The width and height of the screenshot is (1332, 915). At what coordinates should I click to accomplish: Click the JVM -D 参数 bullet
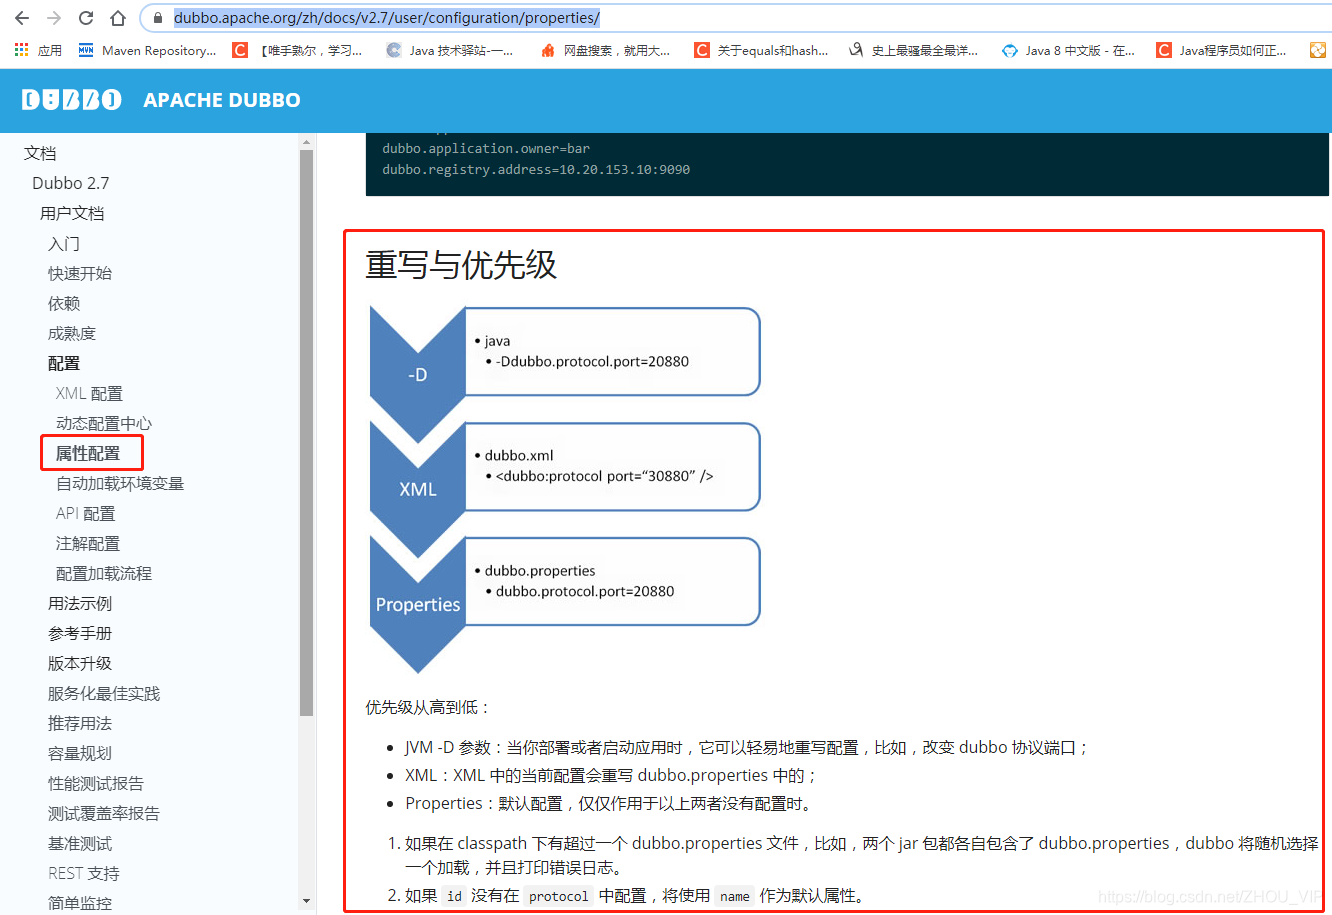pyautogui.click(x=746, y=747)
